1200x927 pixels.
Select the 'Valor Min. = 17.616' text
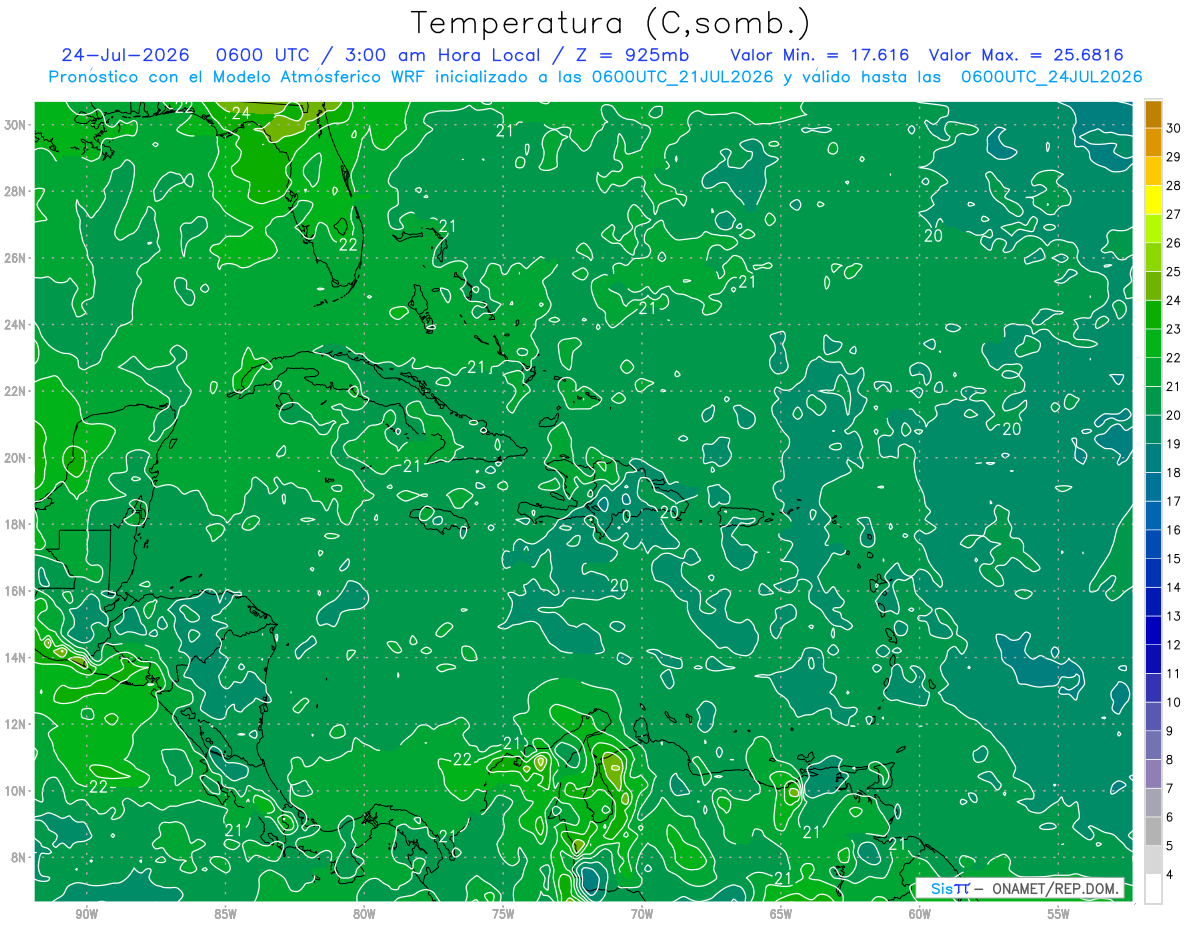(821, 55)
